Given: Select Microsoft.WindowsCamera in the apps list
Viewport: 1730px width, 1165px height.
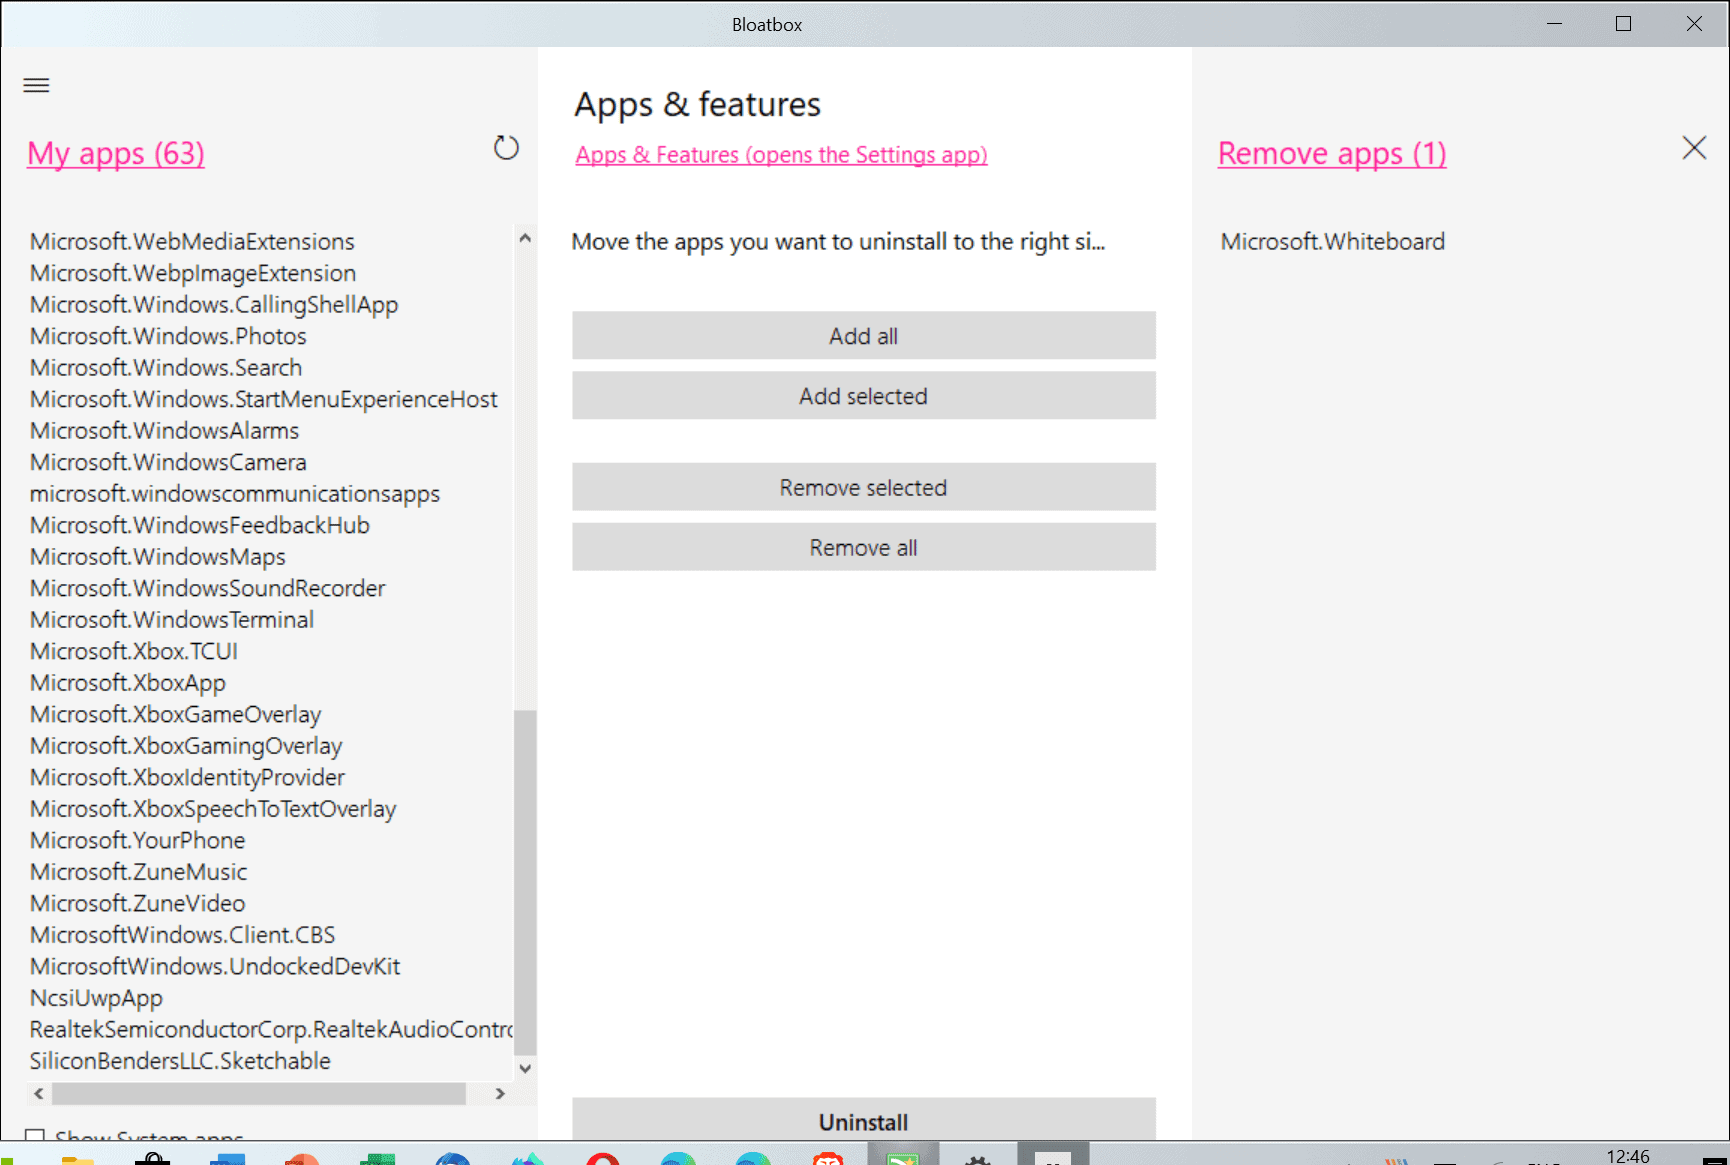Looking at the screenshot, I should coord(168,462).
